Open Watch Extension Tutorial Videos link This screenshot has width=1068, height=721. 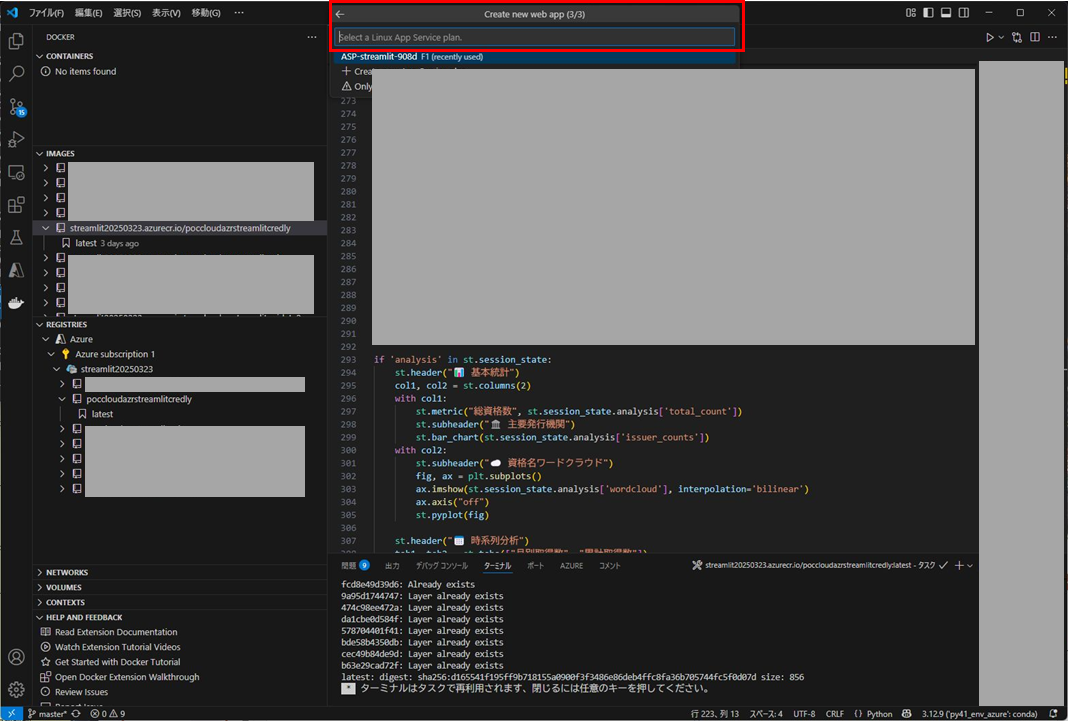point(117,647)
